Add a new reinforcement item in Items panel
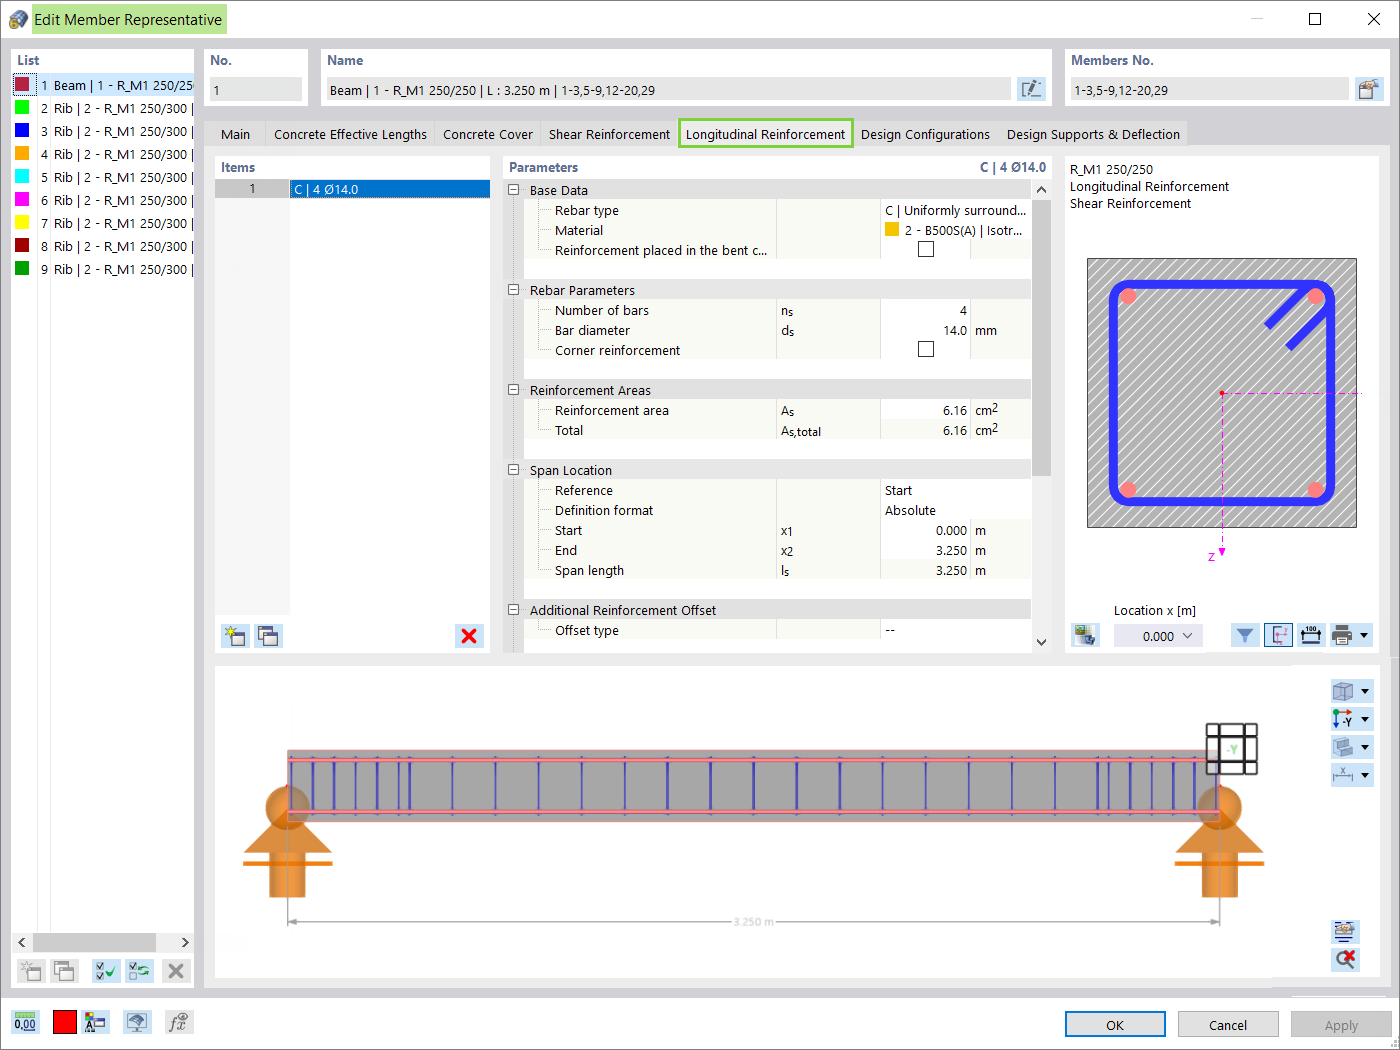The image size is (1400, 1050). (x=236, y=636)
